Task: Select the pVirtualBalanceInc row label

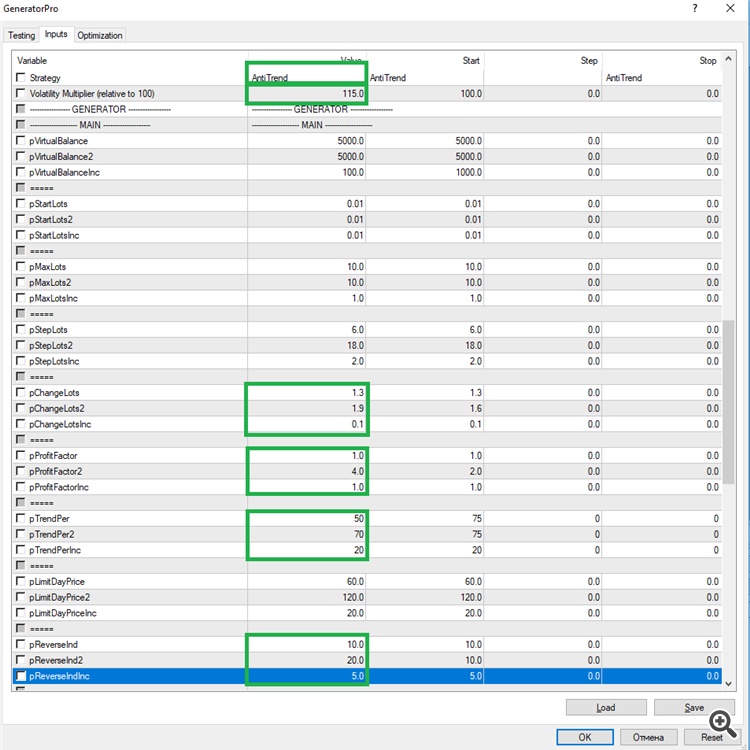Action: click(x=64, y=172)
